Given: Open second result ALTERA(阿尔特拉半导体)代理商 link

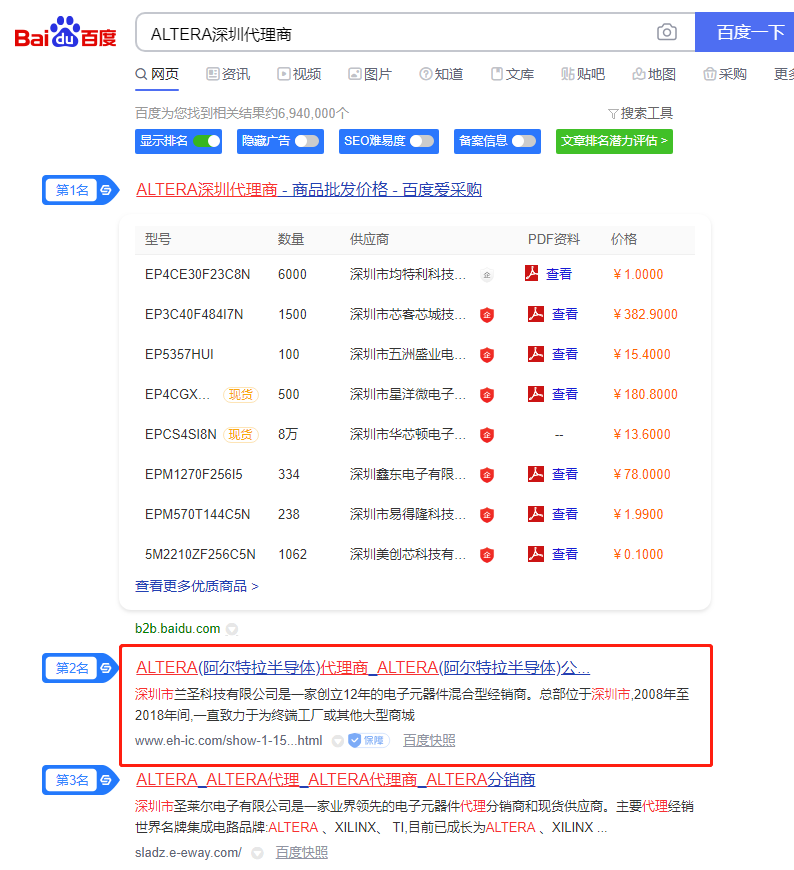Looking at the screenshot, I should tap(363, 667).
